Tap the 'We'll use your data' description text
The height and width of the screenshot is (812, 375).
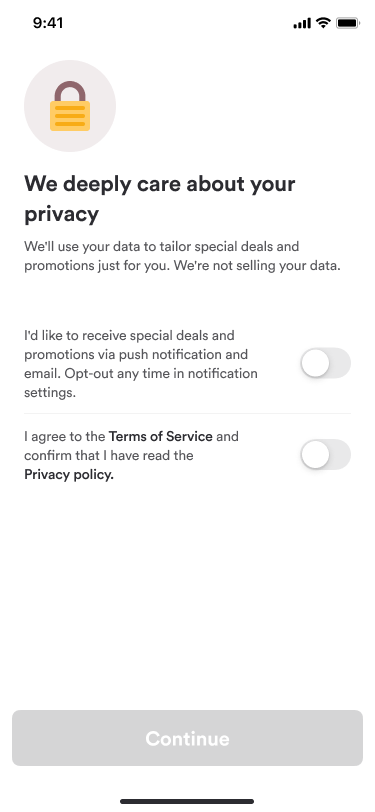[x=182, y=256]
